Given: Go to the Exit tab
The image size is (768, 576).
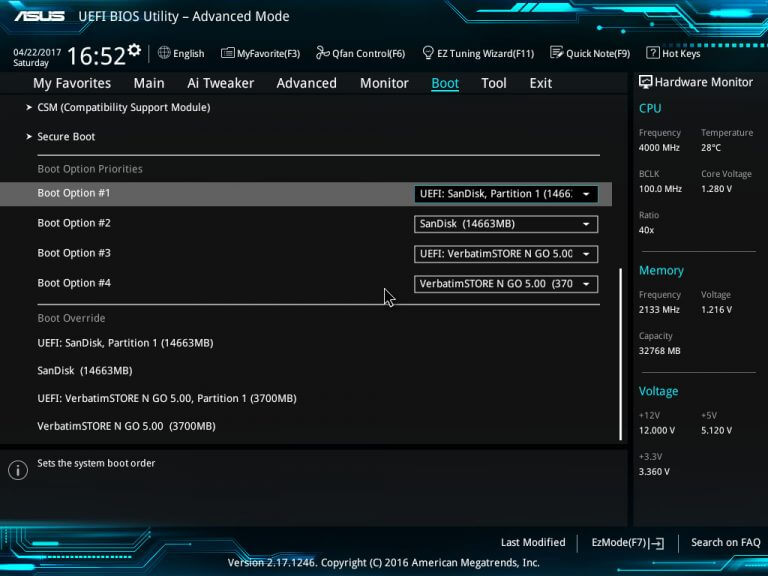Looking at the screenshot, I should point(541,83).
